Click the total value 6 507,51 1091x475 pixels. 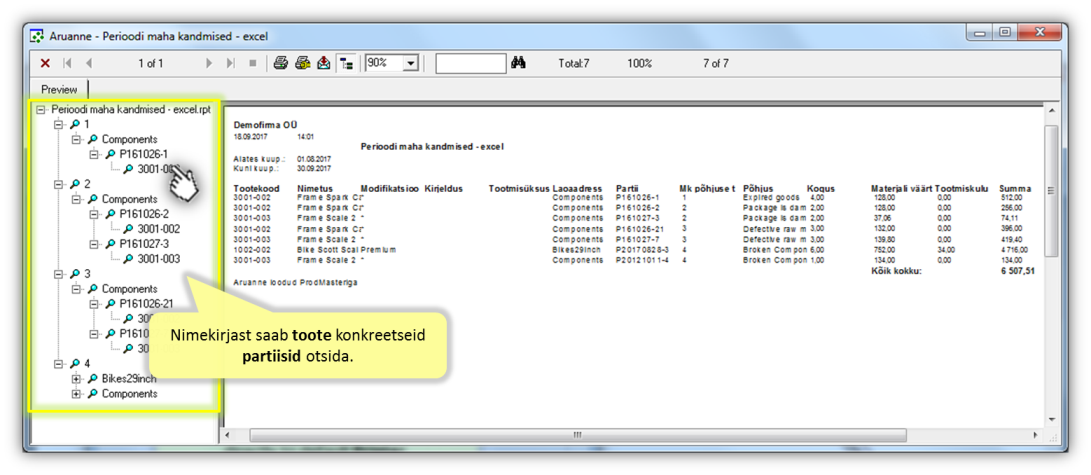tap(1017, 271)
